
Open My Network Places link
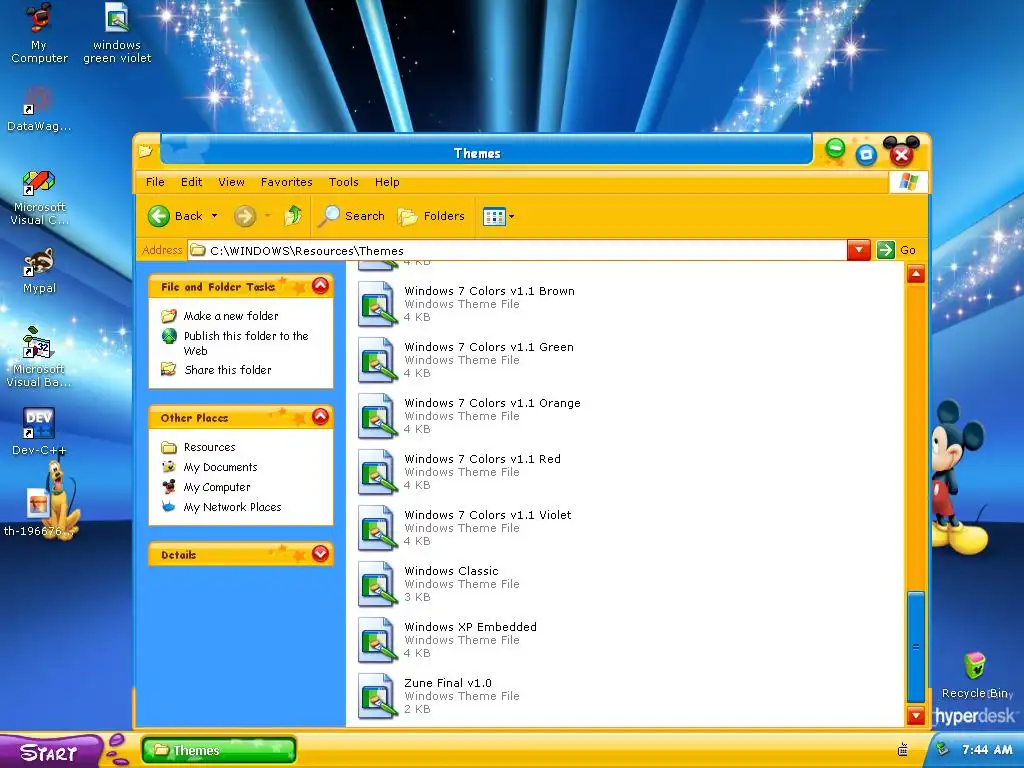tap(232, 507)
